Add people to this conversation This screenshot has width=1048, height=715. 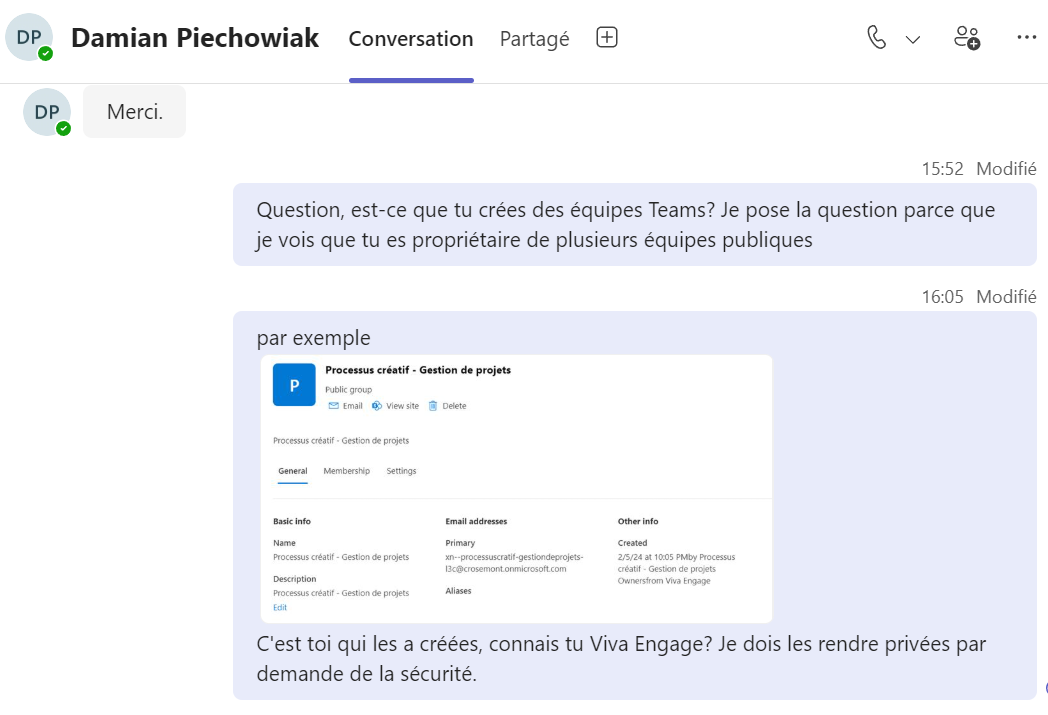(967, 38)
